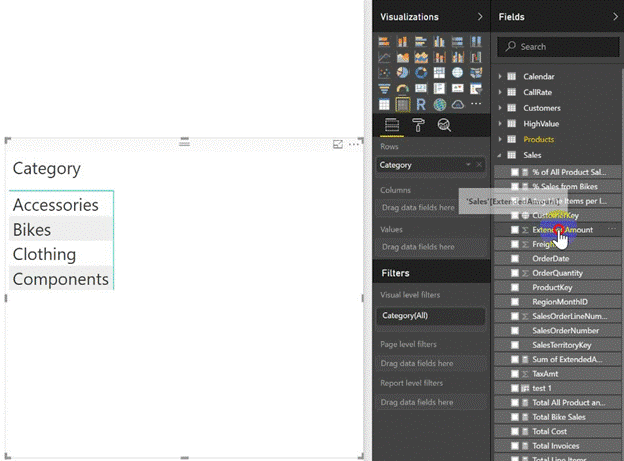
Task: Select the Multi-row card visual
Action: (x=439, y=88)
